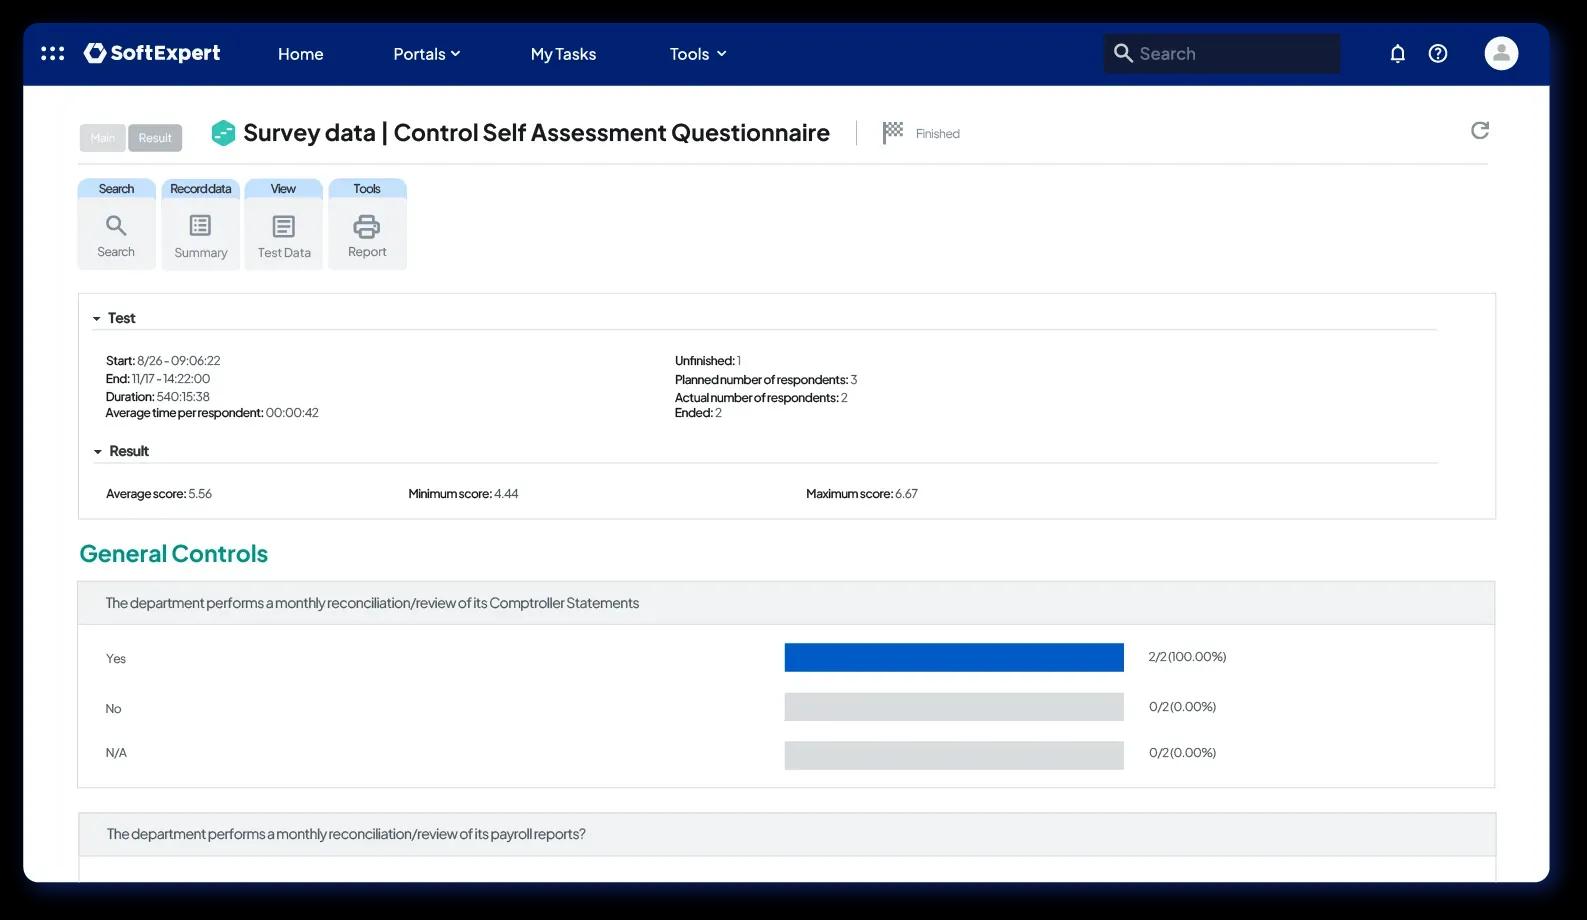Open the Summary record data view
This screenshot has width=1587, height=920.
point(200,234)
